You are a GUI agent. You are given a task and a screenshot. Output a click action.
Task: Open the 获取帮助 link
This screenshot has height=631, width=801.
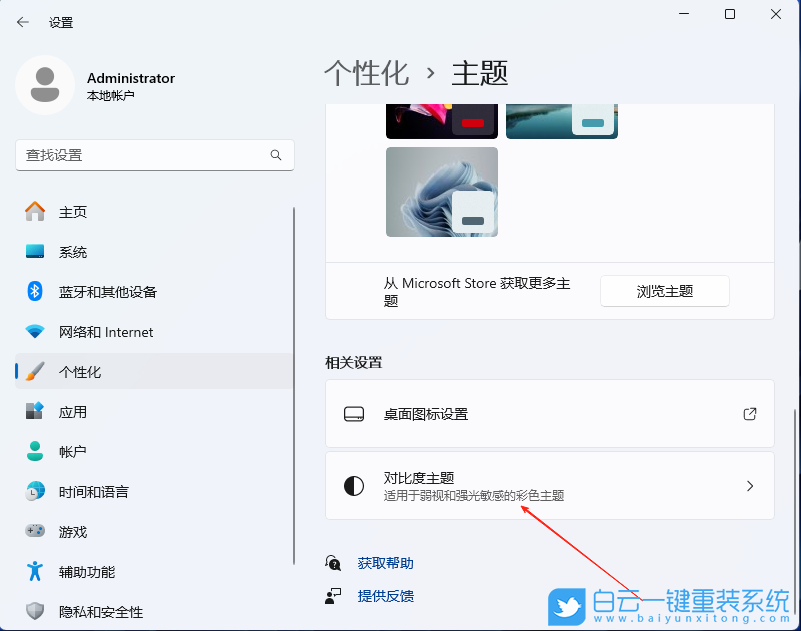click(x=384, y=563)
